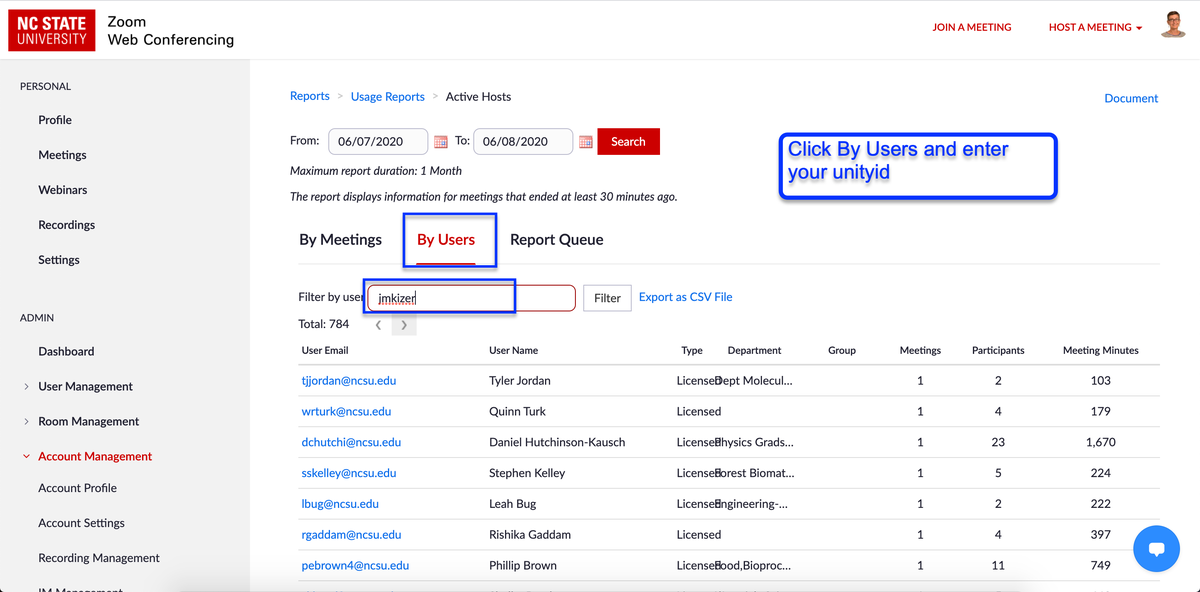This screenshot has height=592, width=1200.
Task: Click the Filter by user text field
Action: (472, 298)
